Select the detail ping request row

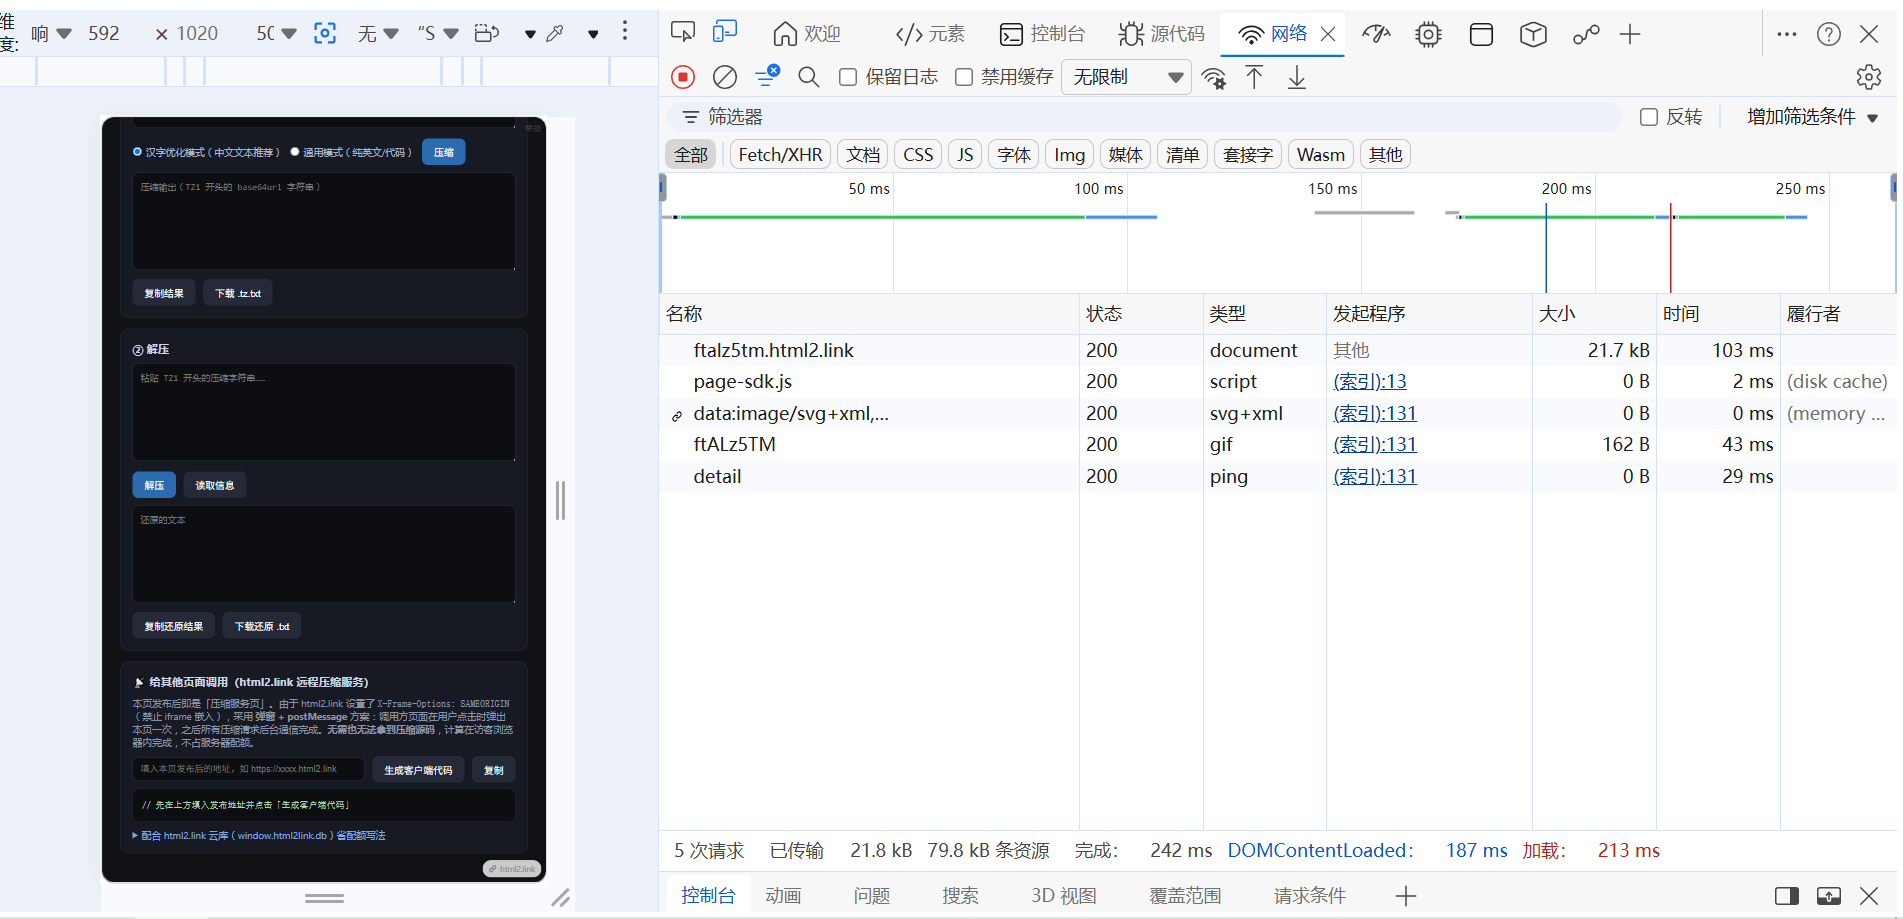(x=1278, y=476)
